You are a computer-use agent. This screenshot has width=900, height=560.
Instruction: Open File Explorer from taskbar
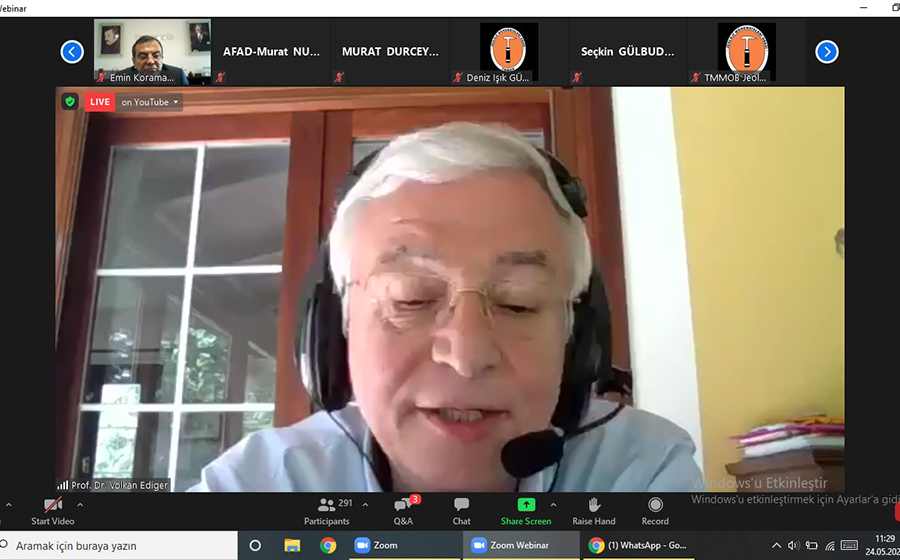pos(292,546)
